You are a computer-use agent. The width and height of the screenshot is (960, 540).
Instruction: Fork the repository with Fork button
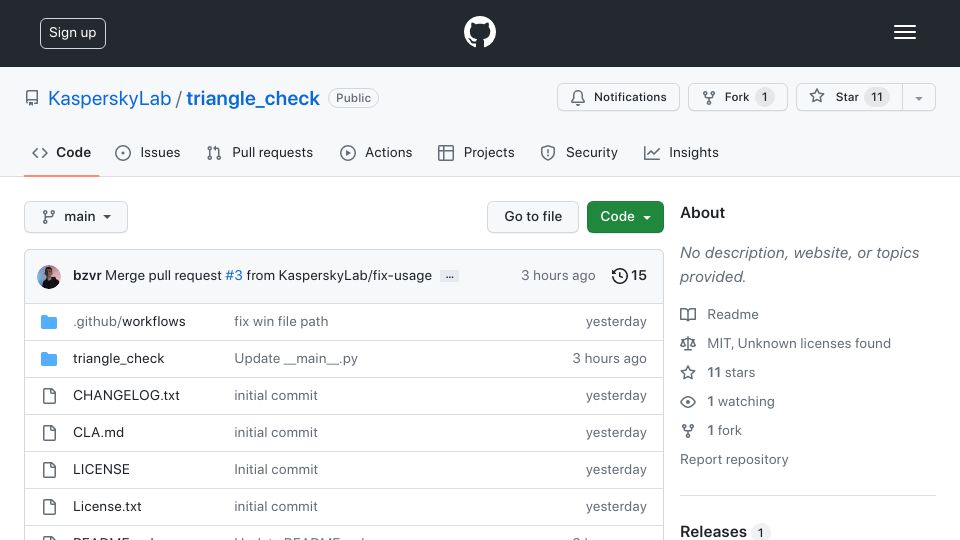point(738,97)
